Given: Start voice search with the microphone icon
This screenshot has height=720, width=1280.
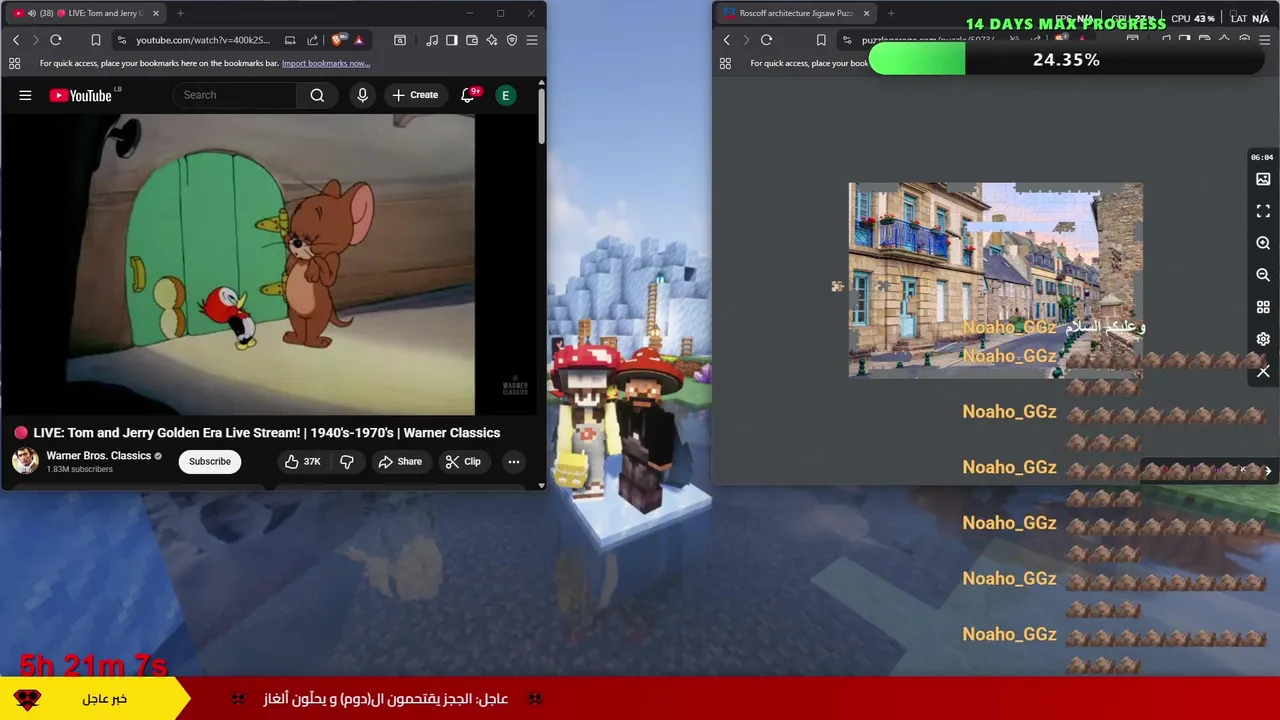Looking at the screenshot, I should [x=362, y=95].
